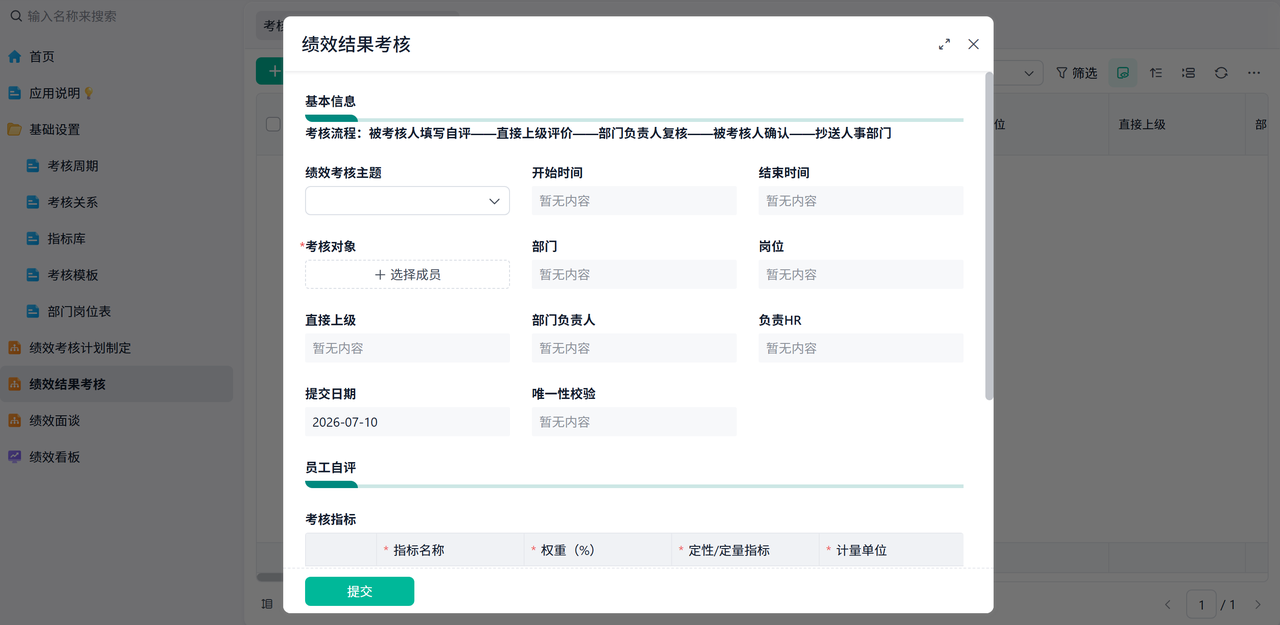1280x625 pixels.
Task: Click the search magnifier icon
Action: (16, 16)
